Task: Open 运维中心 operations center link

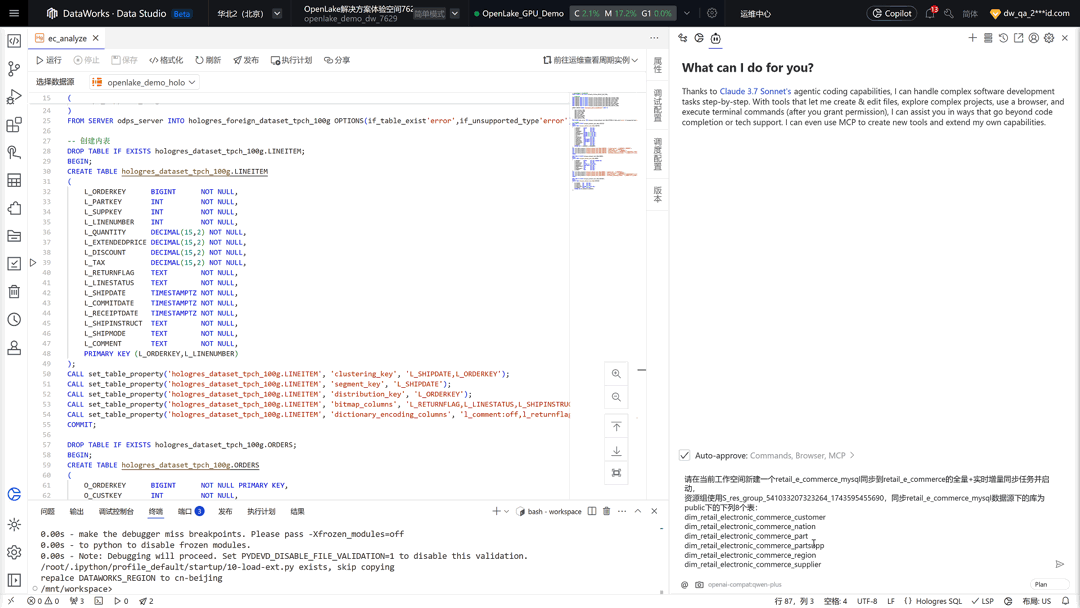Action: pos(756,14)
